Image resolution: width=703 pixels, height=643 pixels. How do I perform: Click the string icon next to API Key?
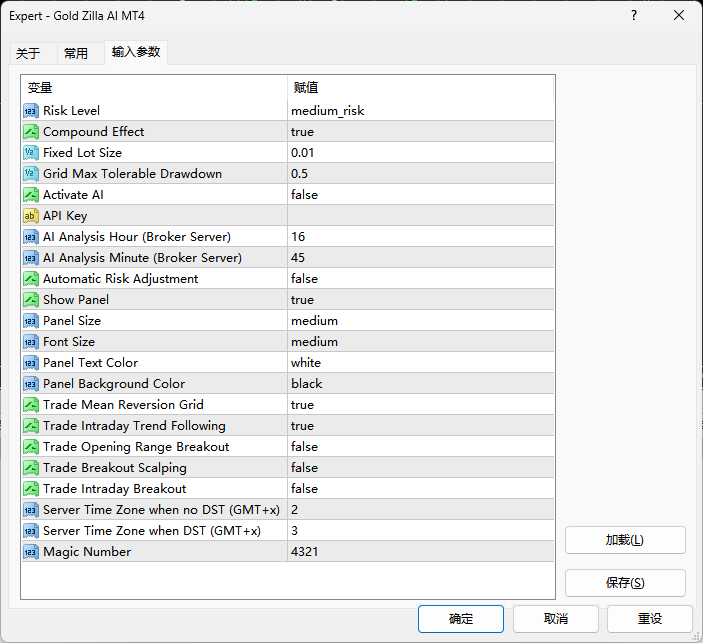pos(31,216)
